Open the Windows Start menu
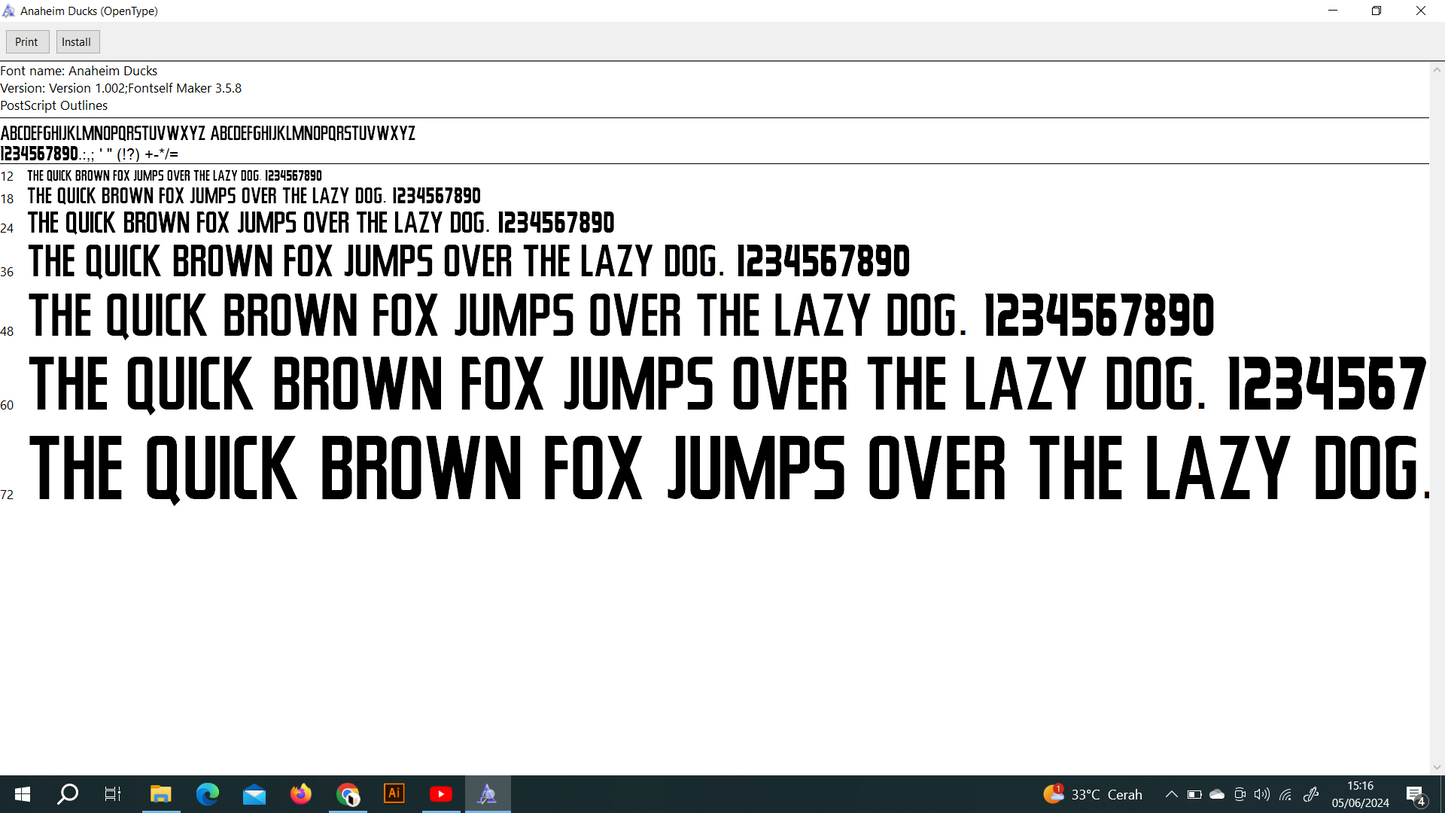The image size is (1445, 813). click(x=22, y=794)
